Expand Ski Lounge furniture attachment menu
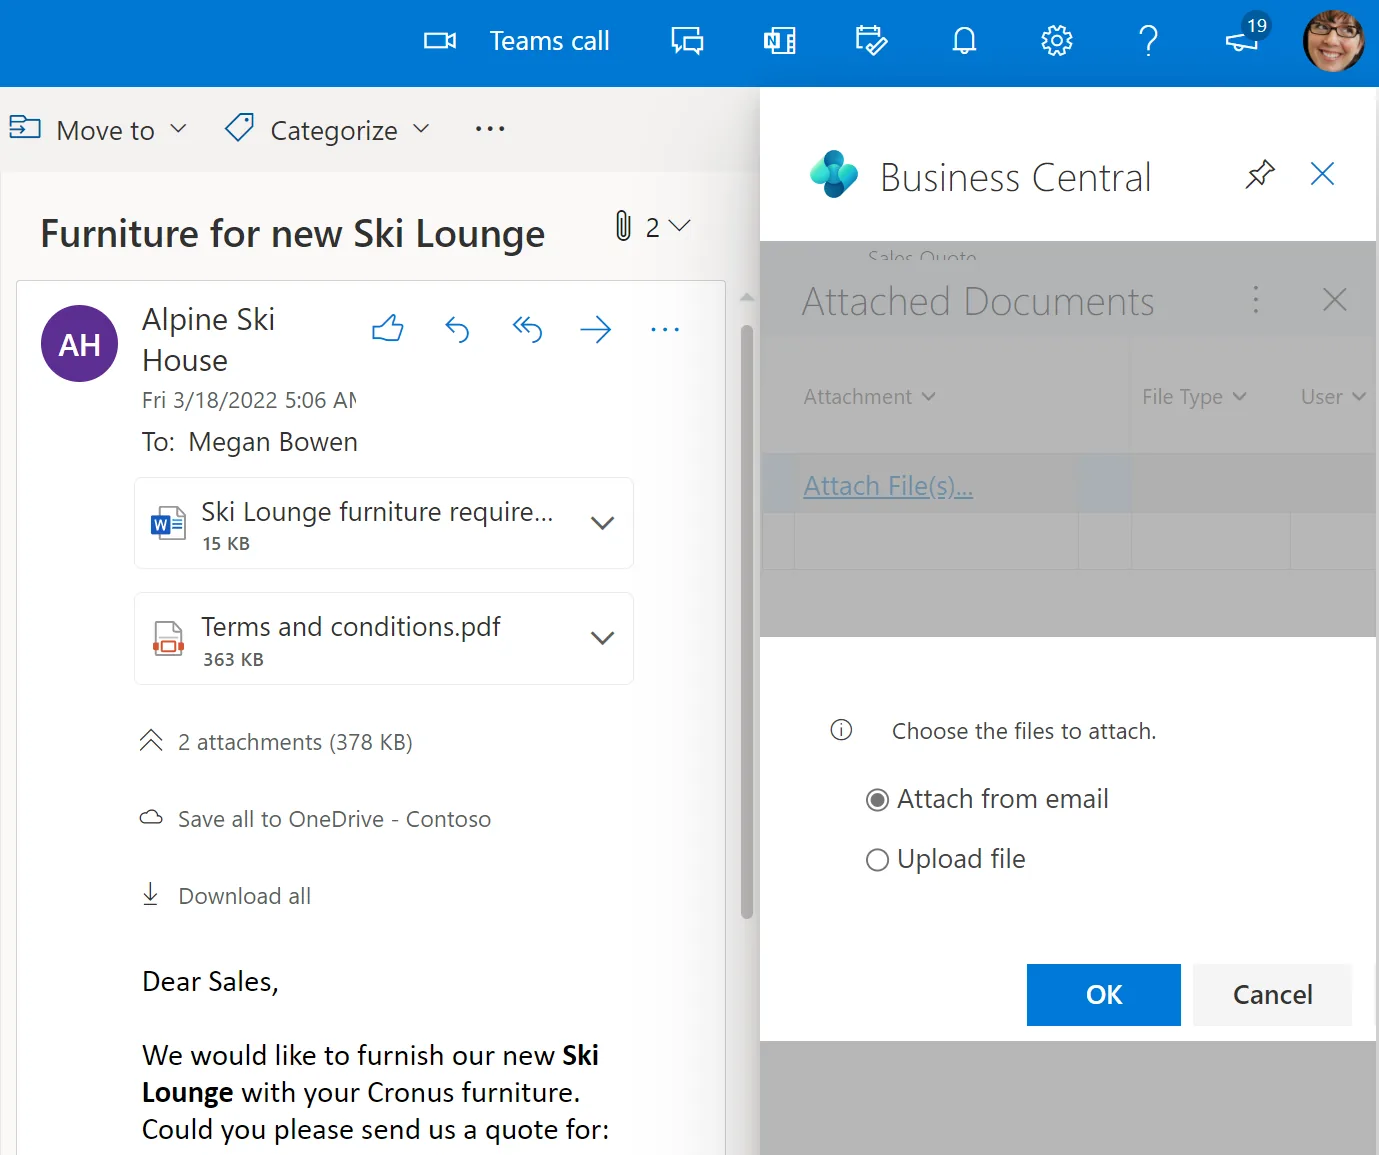Screen dimensions: 1379x1155 pos(602,523)
